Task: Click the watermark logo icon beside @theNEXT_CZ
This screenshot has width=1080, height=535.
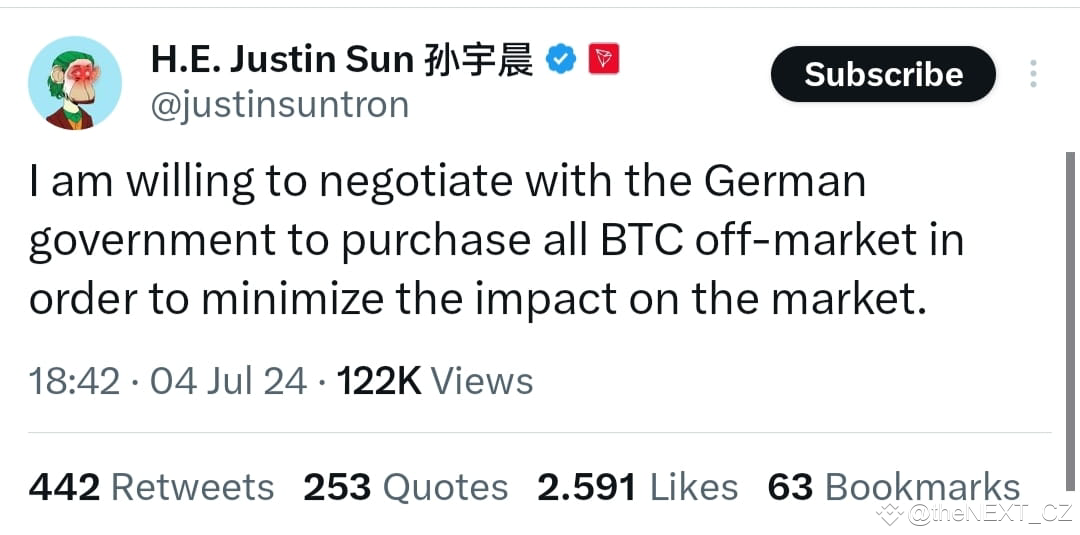Action: point(890,514)
